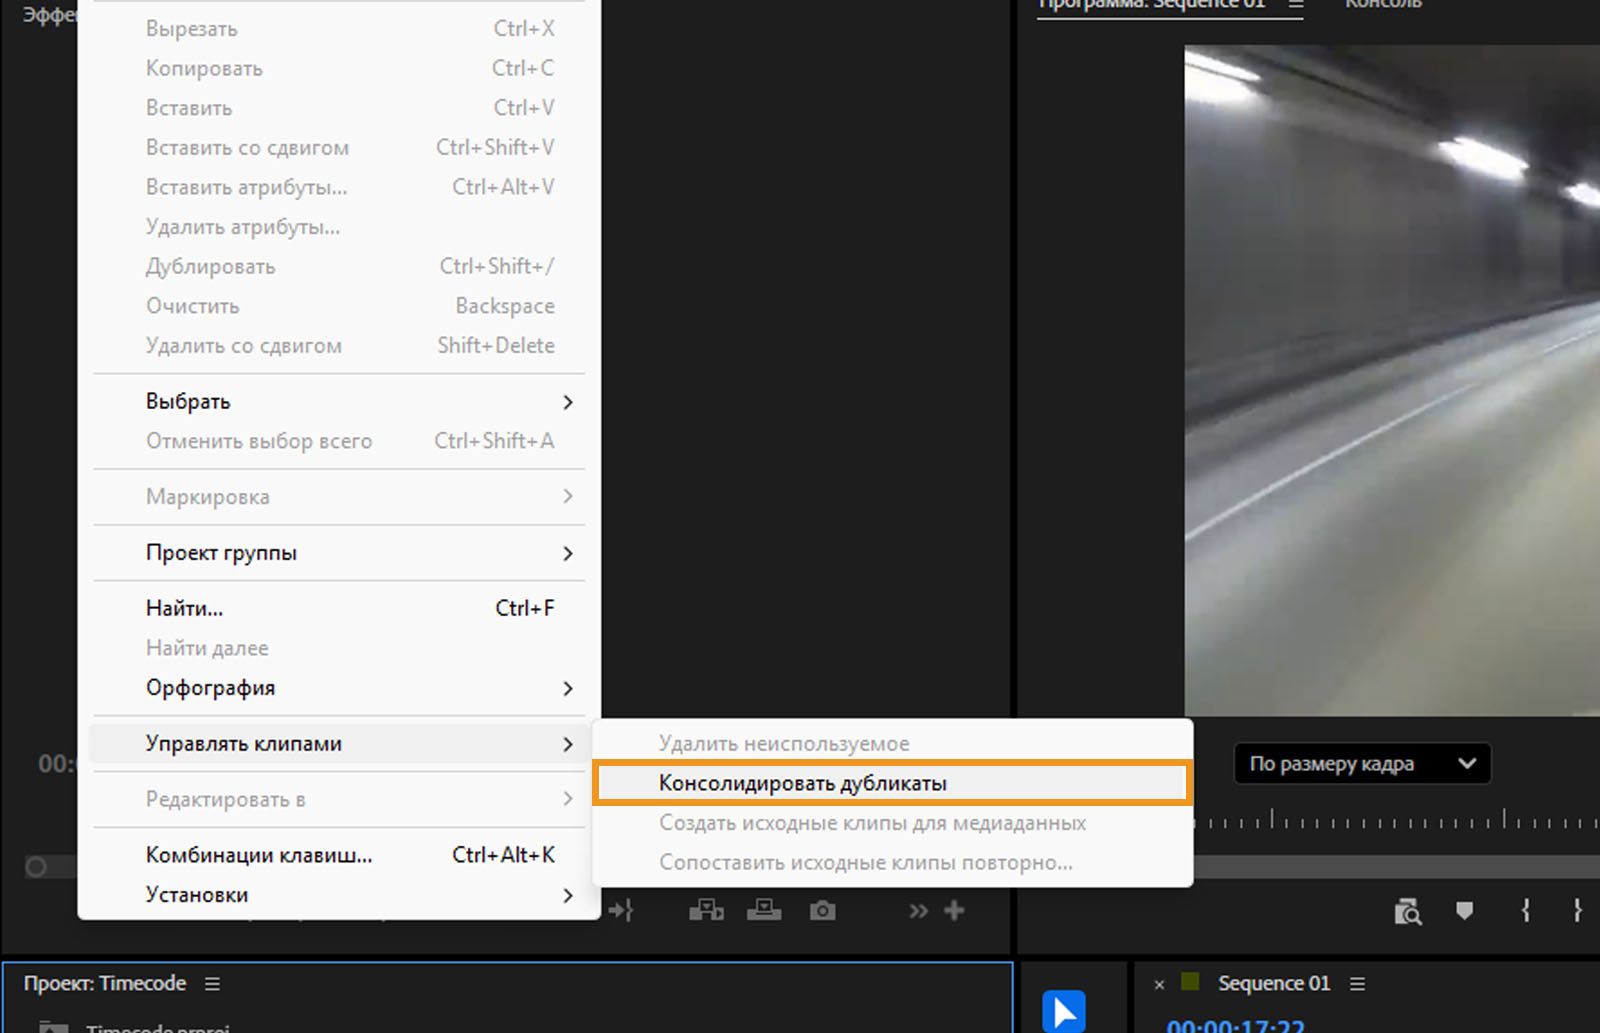Choose Удалить неиспользуемое in the submenu

pos(892,744)
